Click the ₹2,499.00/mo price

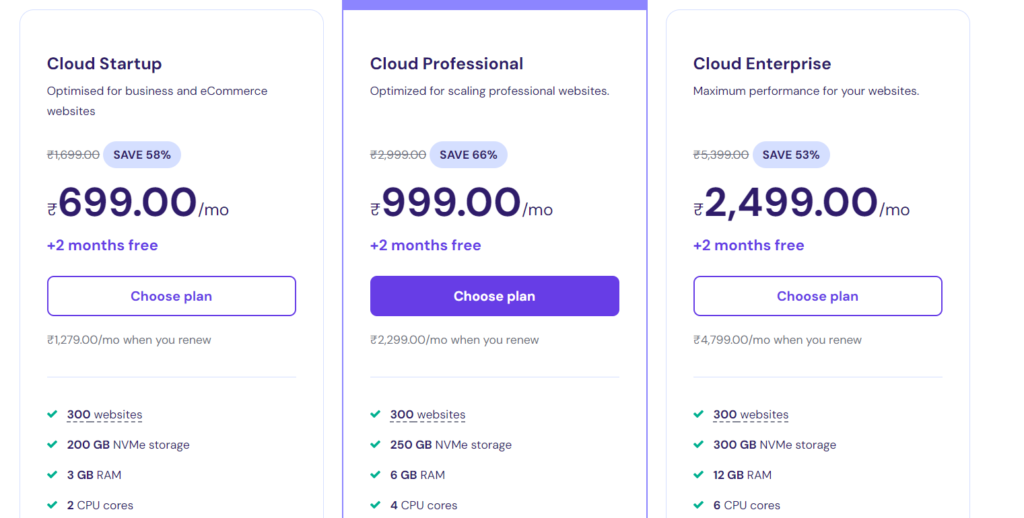(801, 202)
